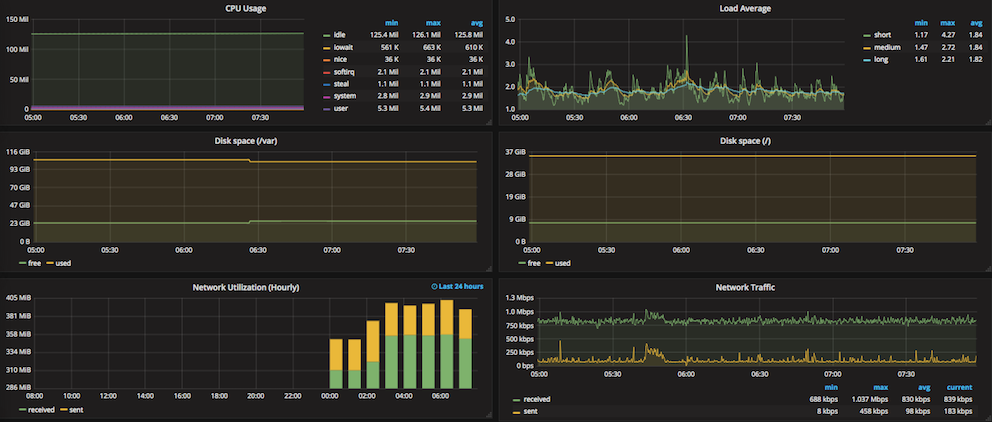
Task: Click the idle min value 125.4 Mil
Action: click(x=384, y=35)
